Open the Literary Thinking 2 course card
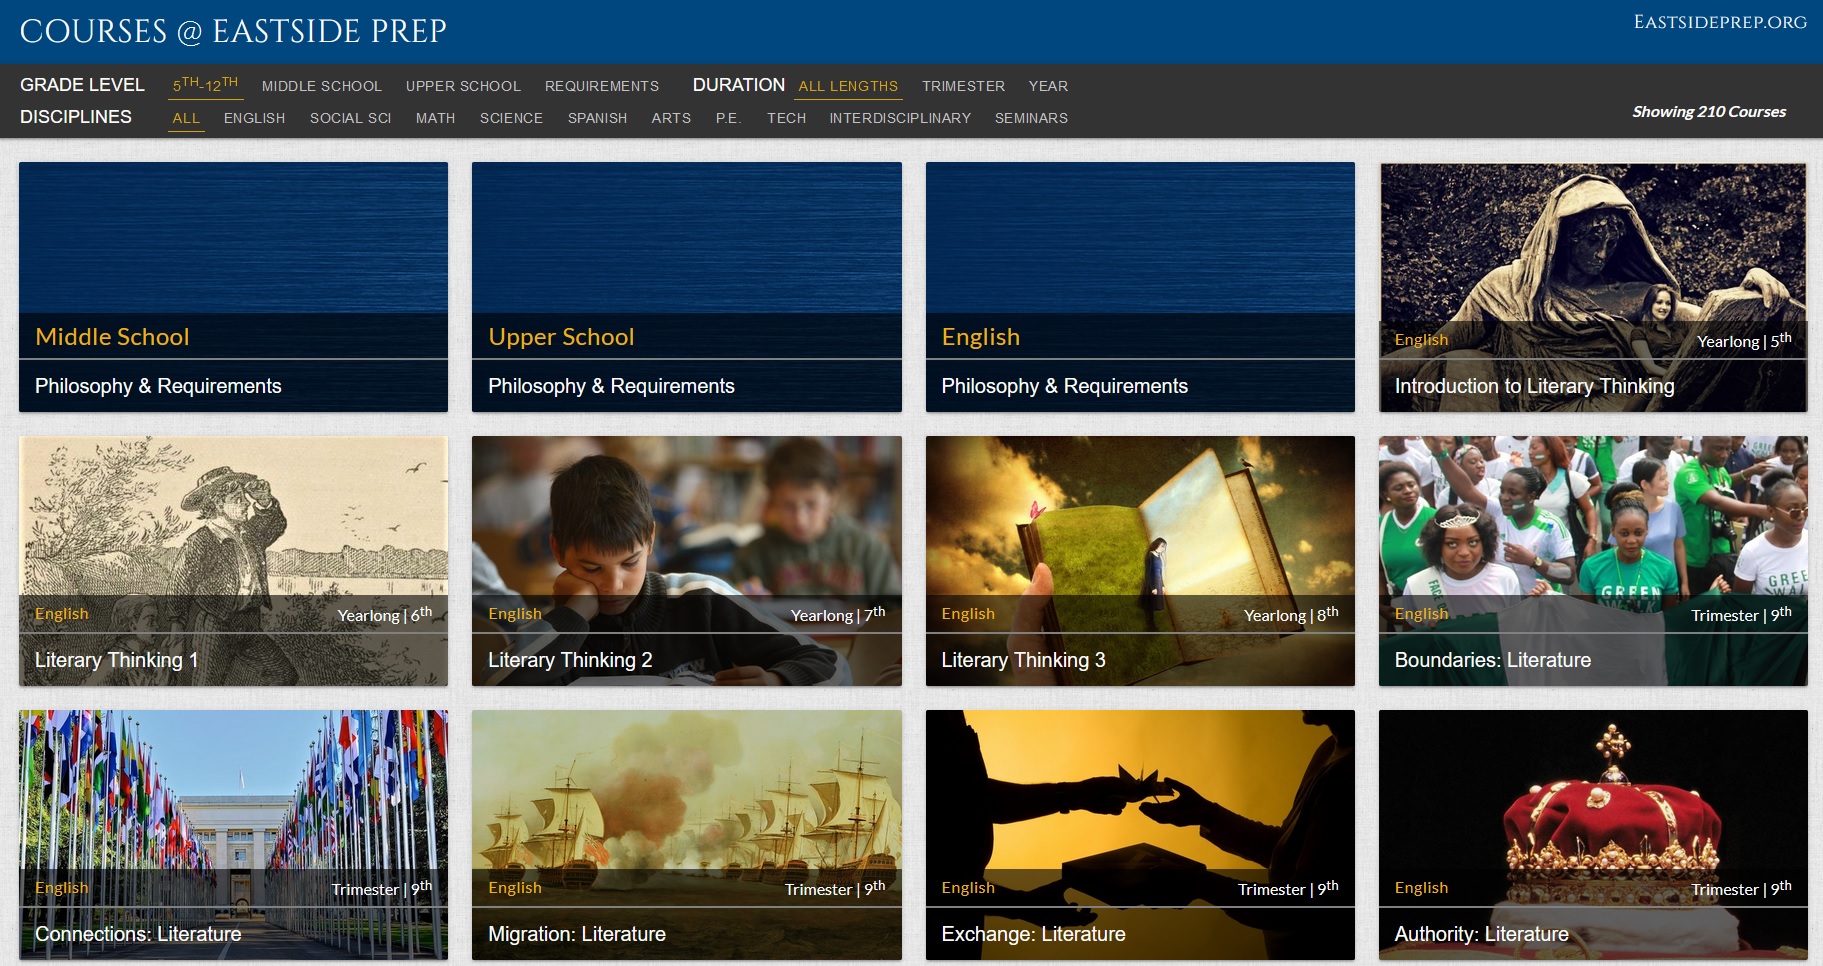1823x966 pixels. [686, 561]
